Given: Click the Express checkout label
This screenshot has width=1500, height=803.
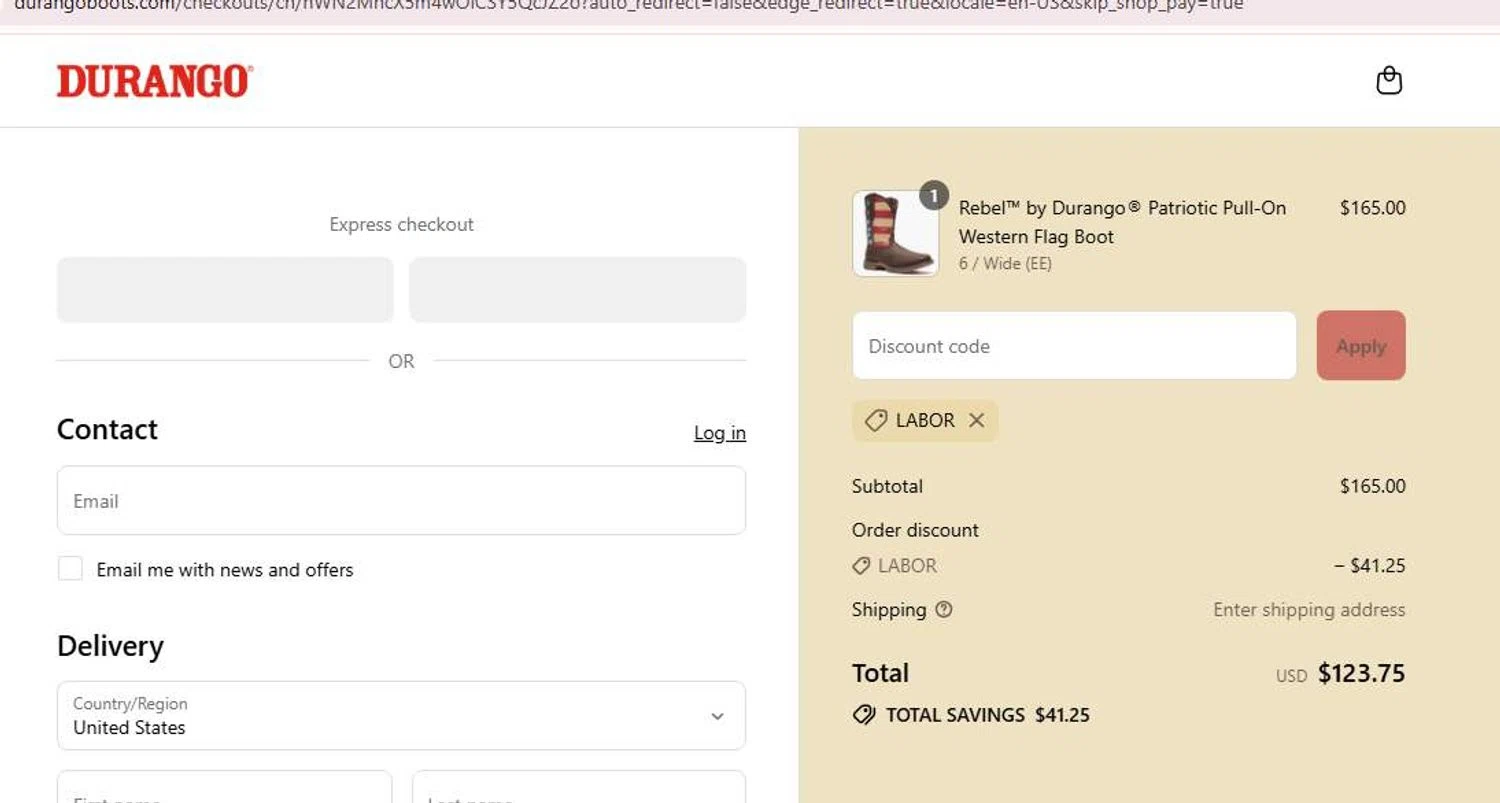Looking at the screenshot, I should click(401, 224).
